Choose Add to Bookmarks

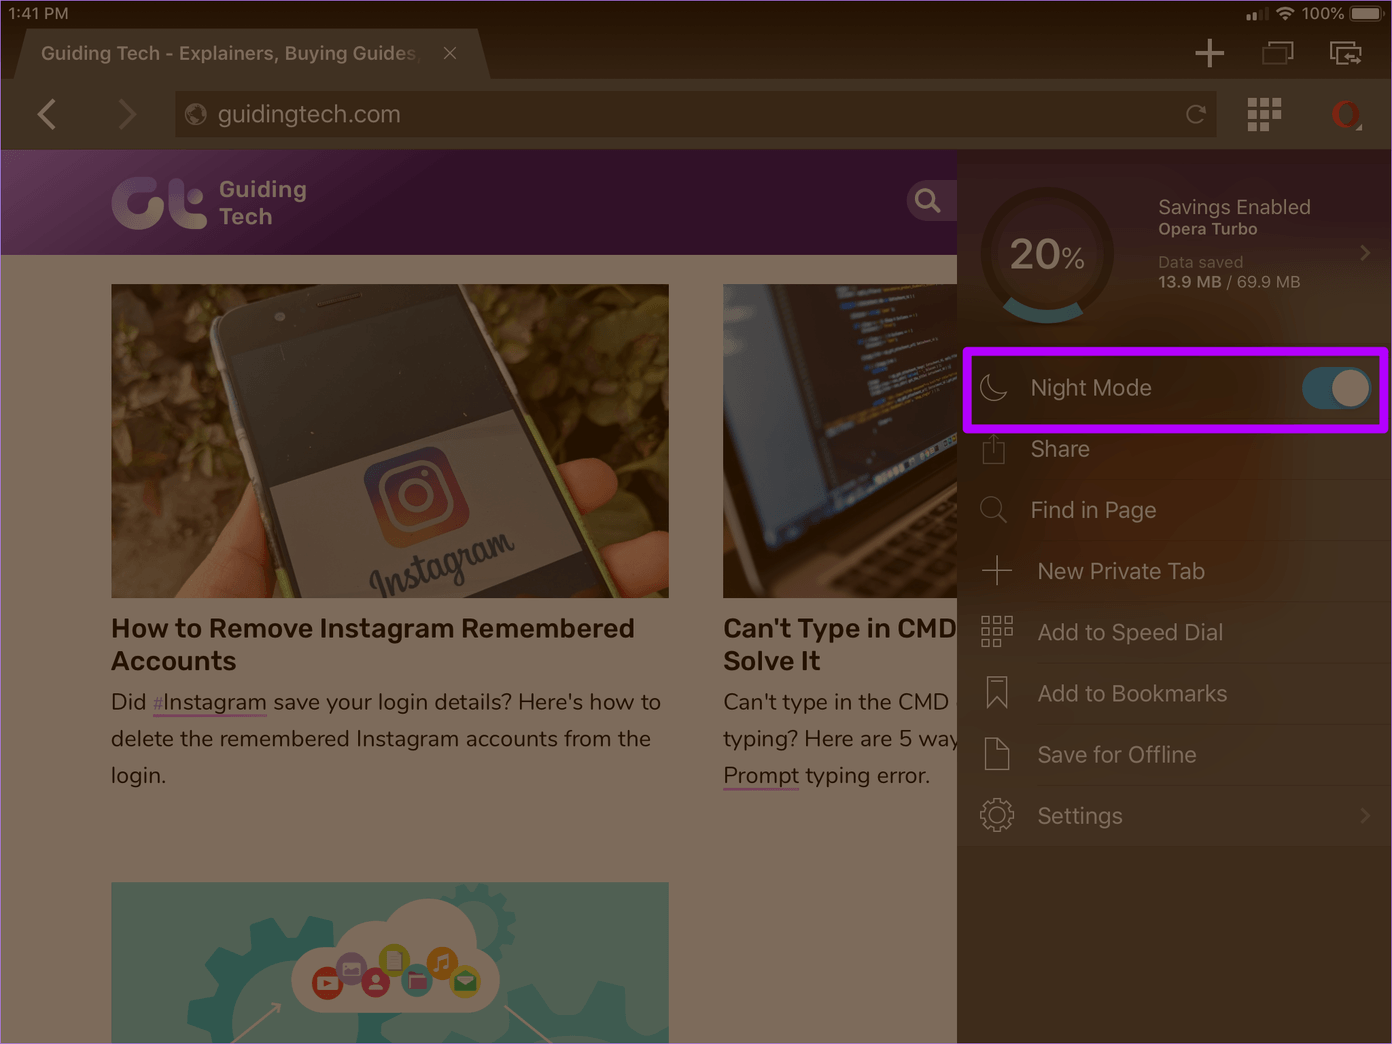(1131, 693)
